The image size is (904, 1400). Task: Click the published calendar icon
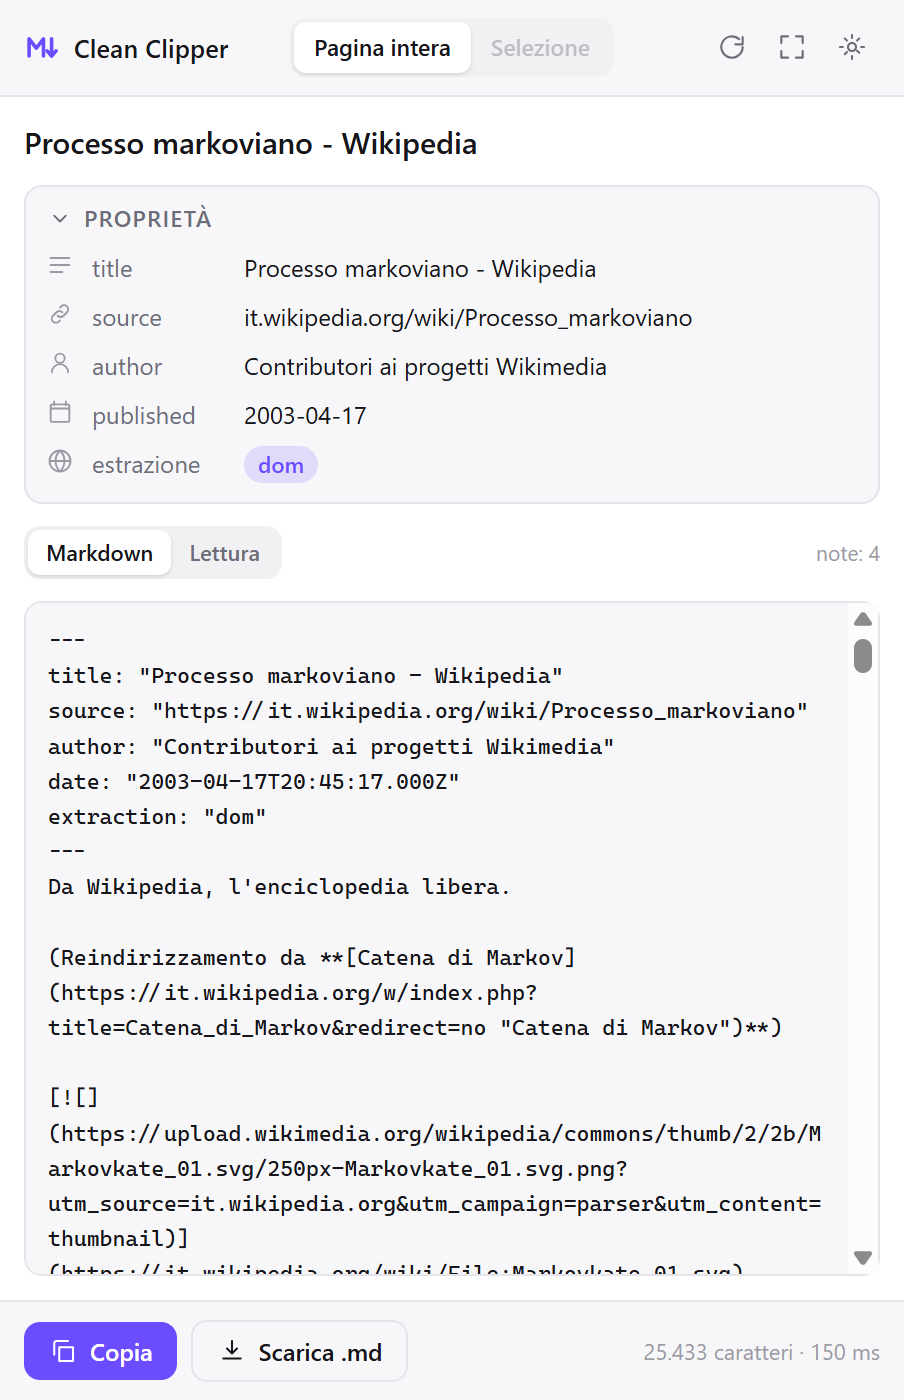[60, 412]
